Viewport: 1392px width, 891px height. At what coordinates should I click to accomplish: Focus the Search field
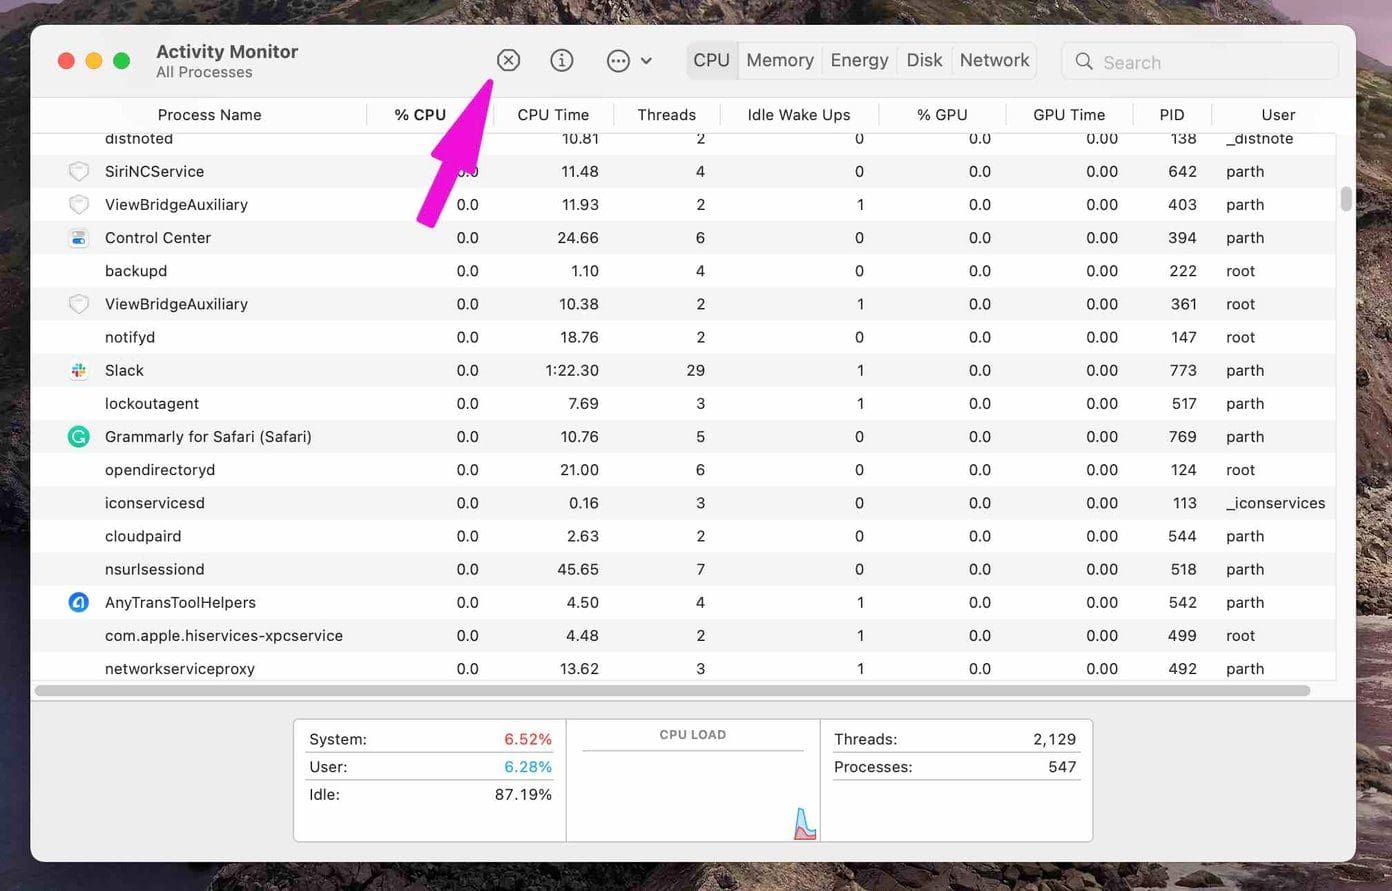pos(1200,62)
